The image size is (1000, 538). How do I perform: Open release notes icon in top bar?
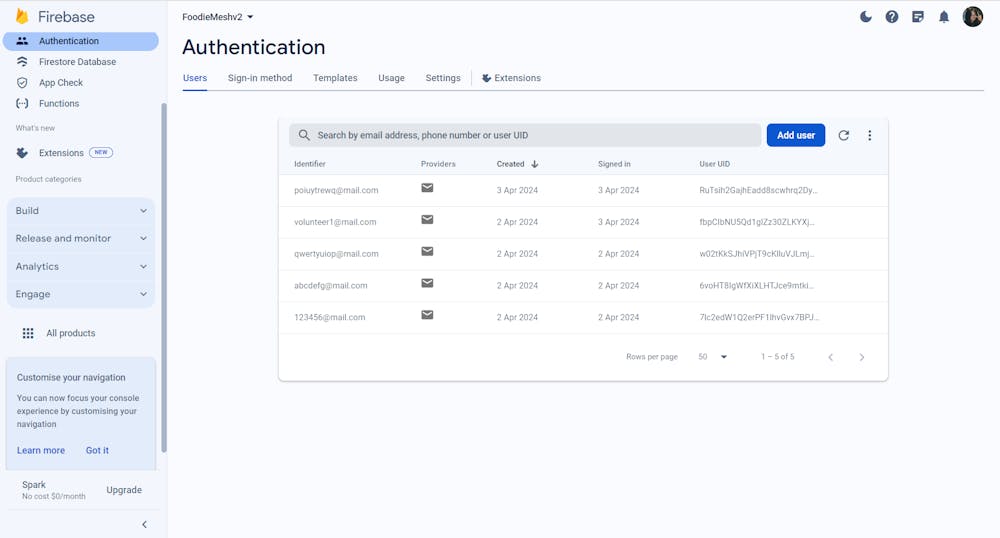tap(918, 17)
